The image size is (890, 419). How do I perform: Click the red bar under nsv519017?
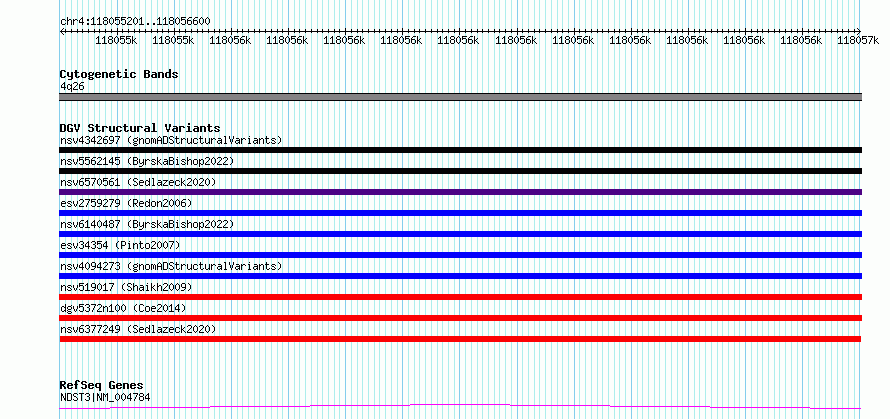click(460, 297)
